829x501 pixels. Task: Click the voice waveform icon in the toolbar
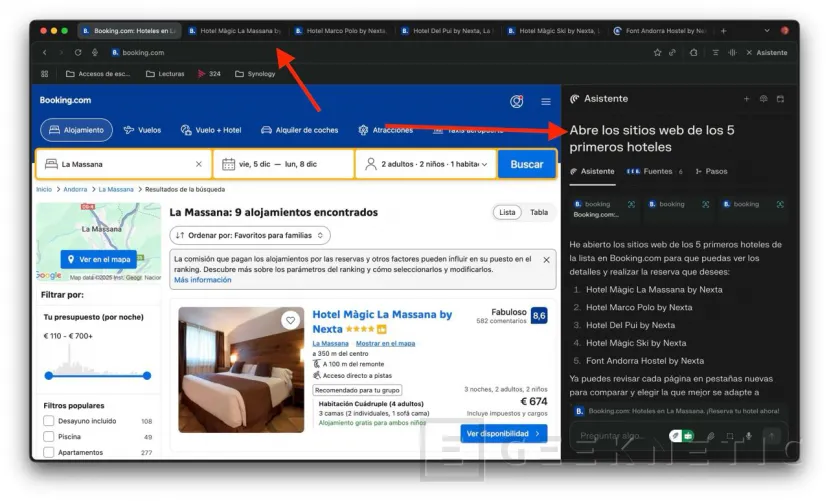click(732, 52)
